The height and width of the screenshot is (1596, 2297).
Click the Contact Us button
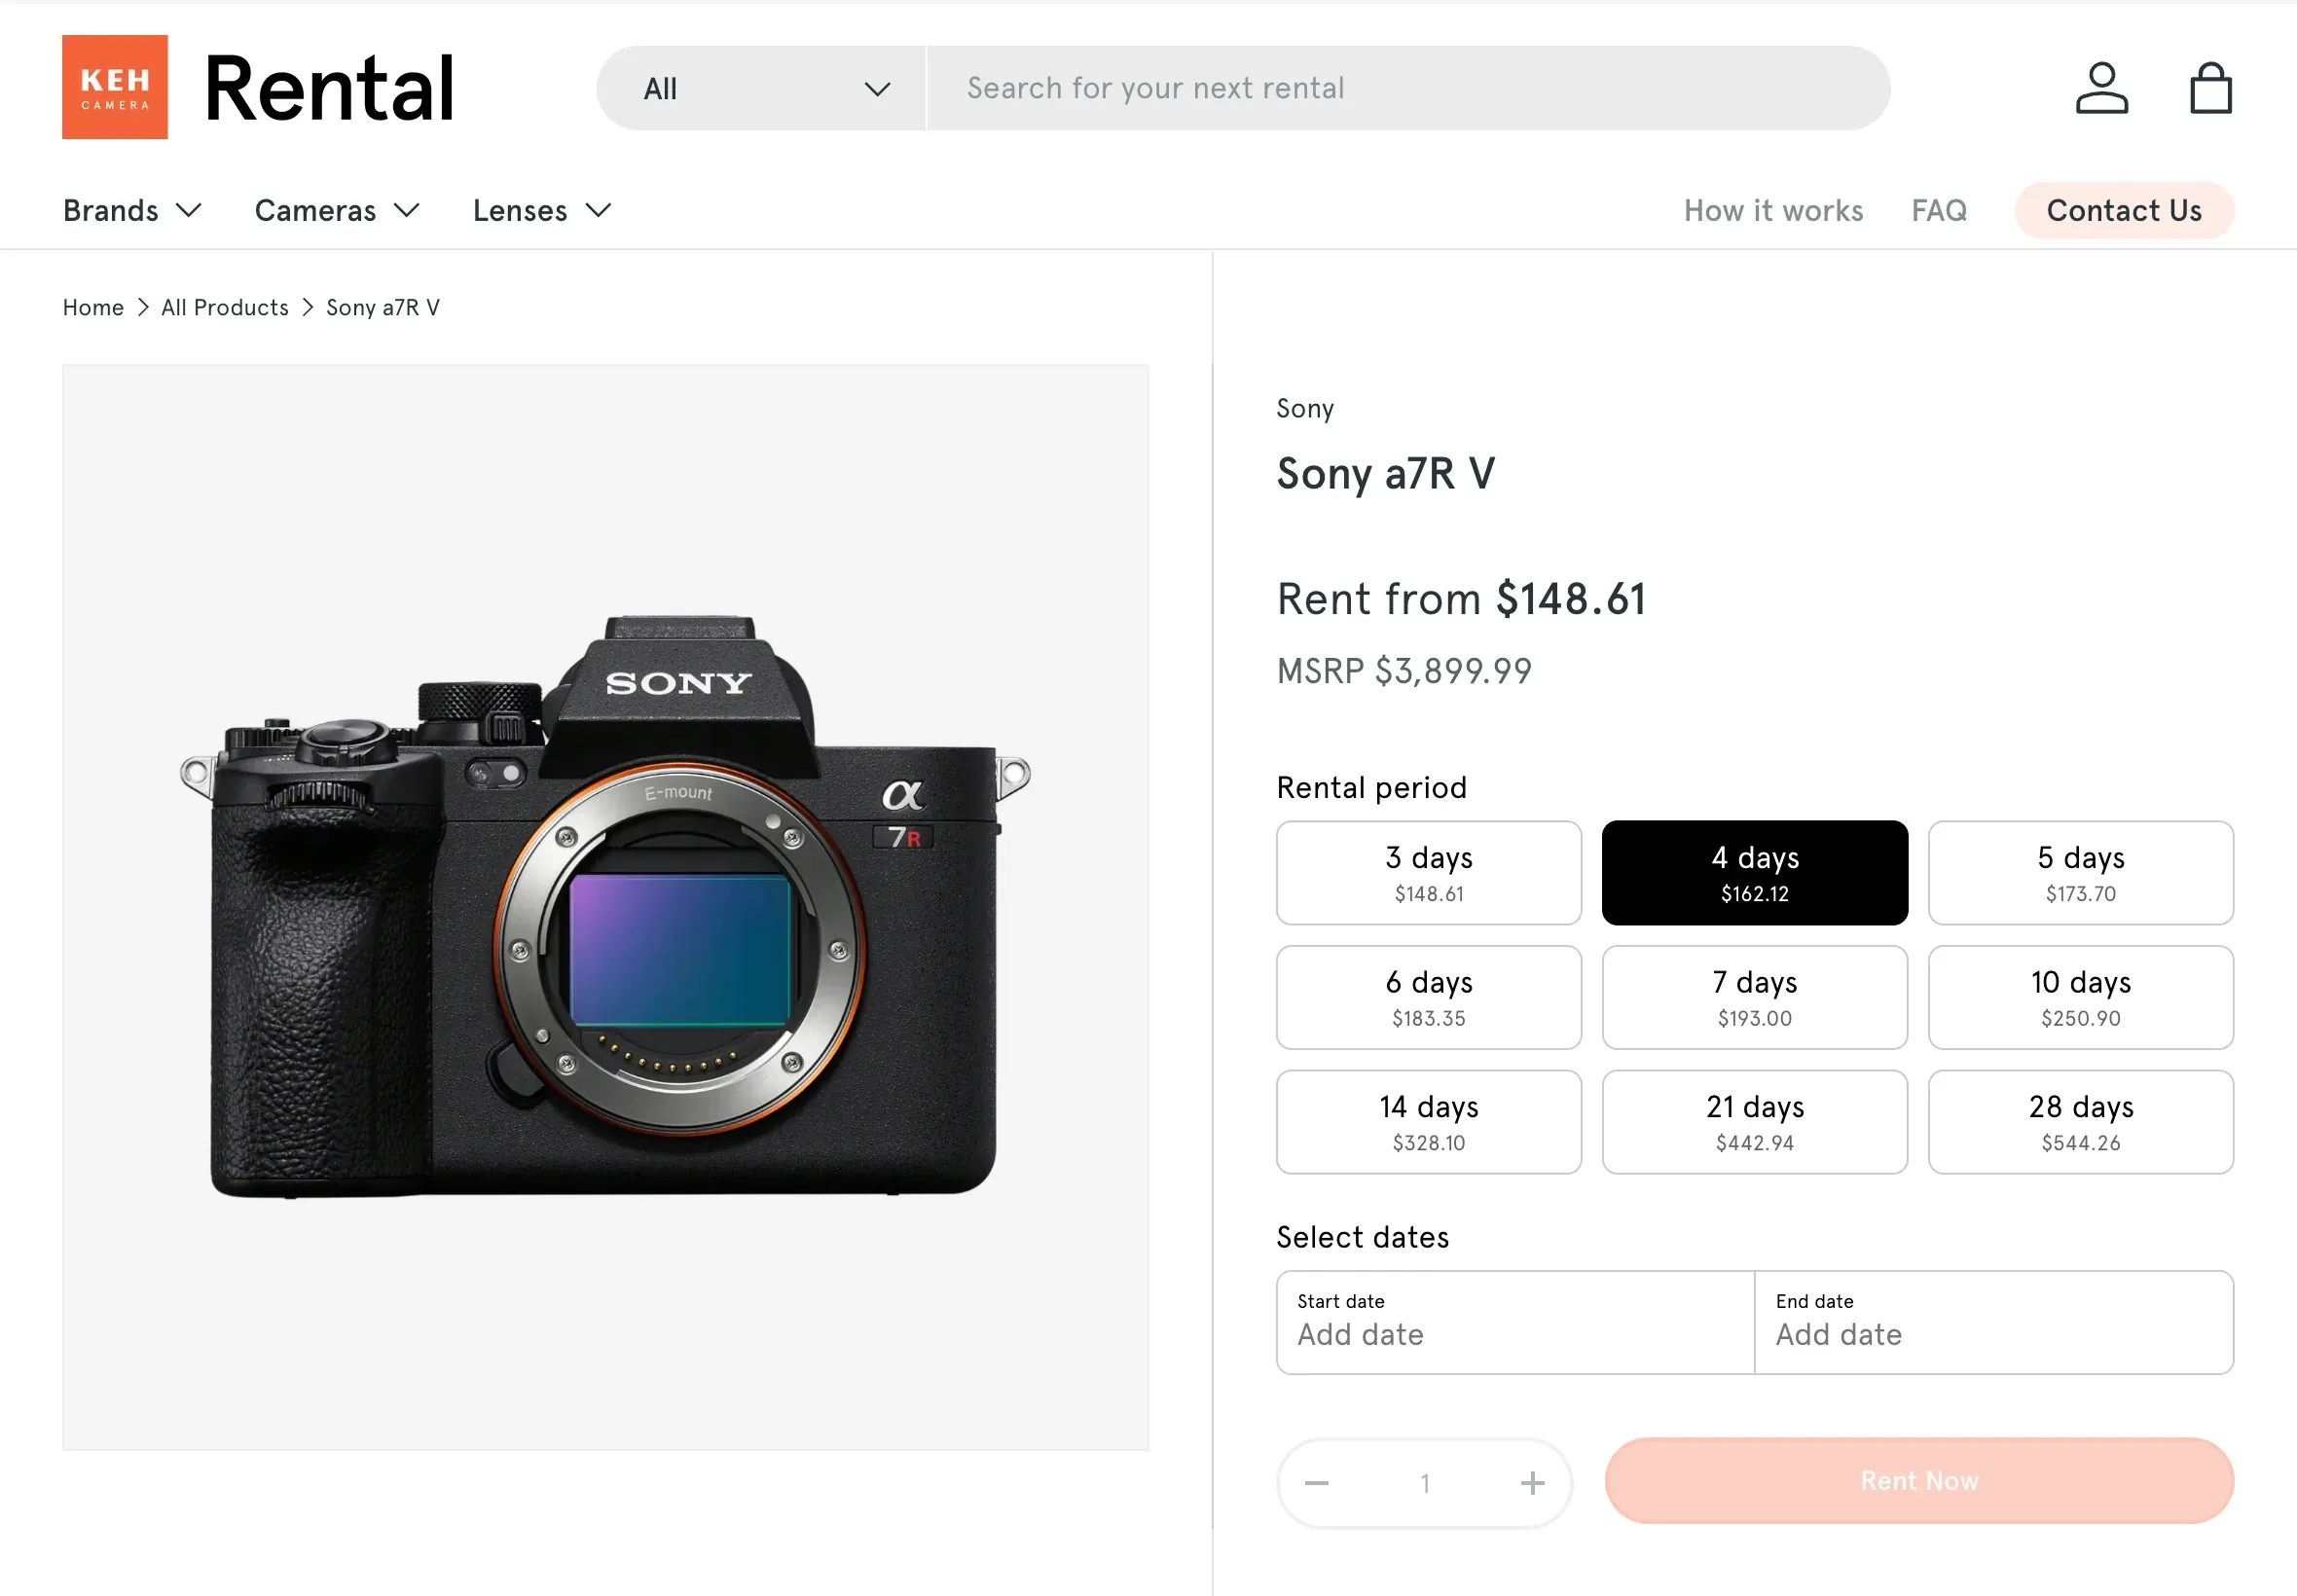point(2124,210)
